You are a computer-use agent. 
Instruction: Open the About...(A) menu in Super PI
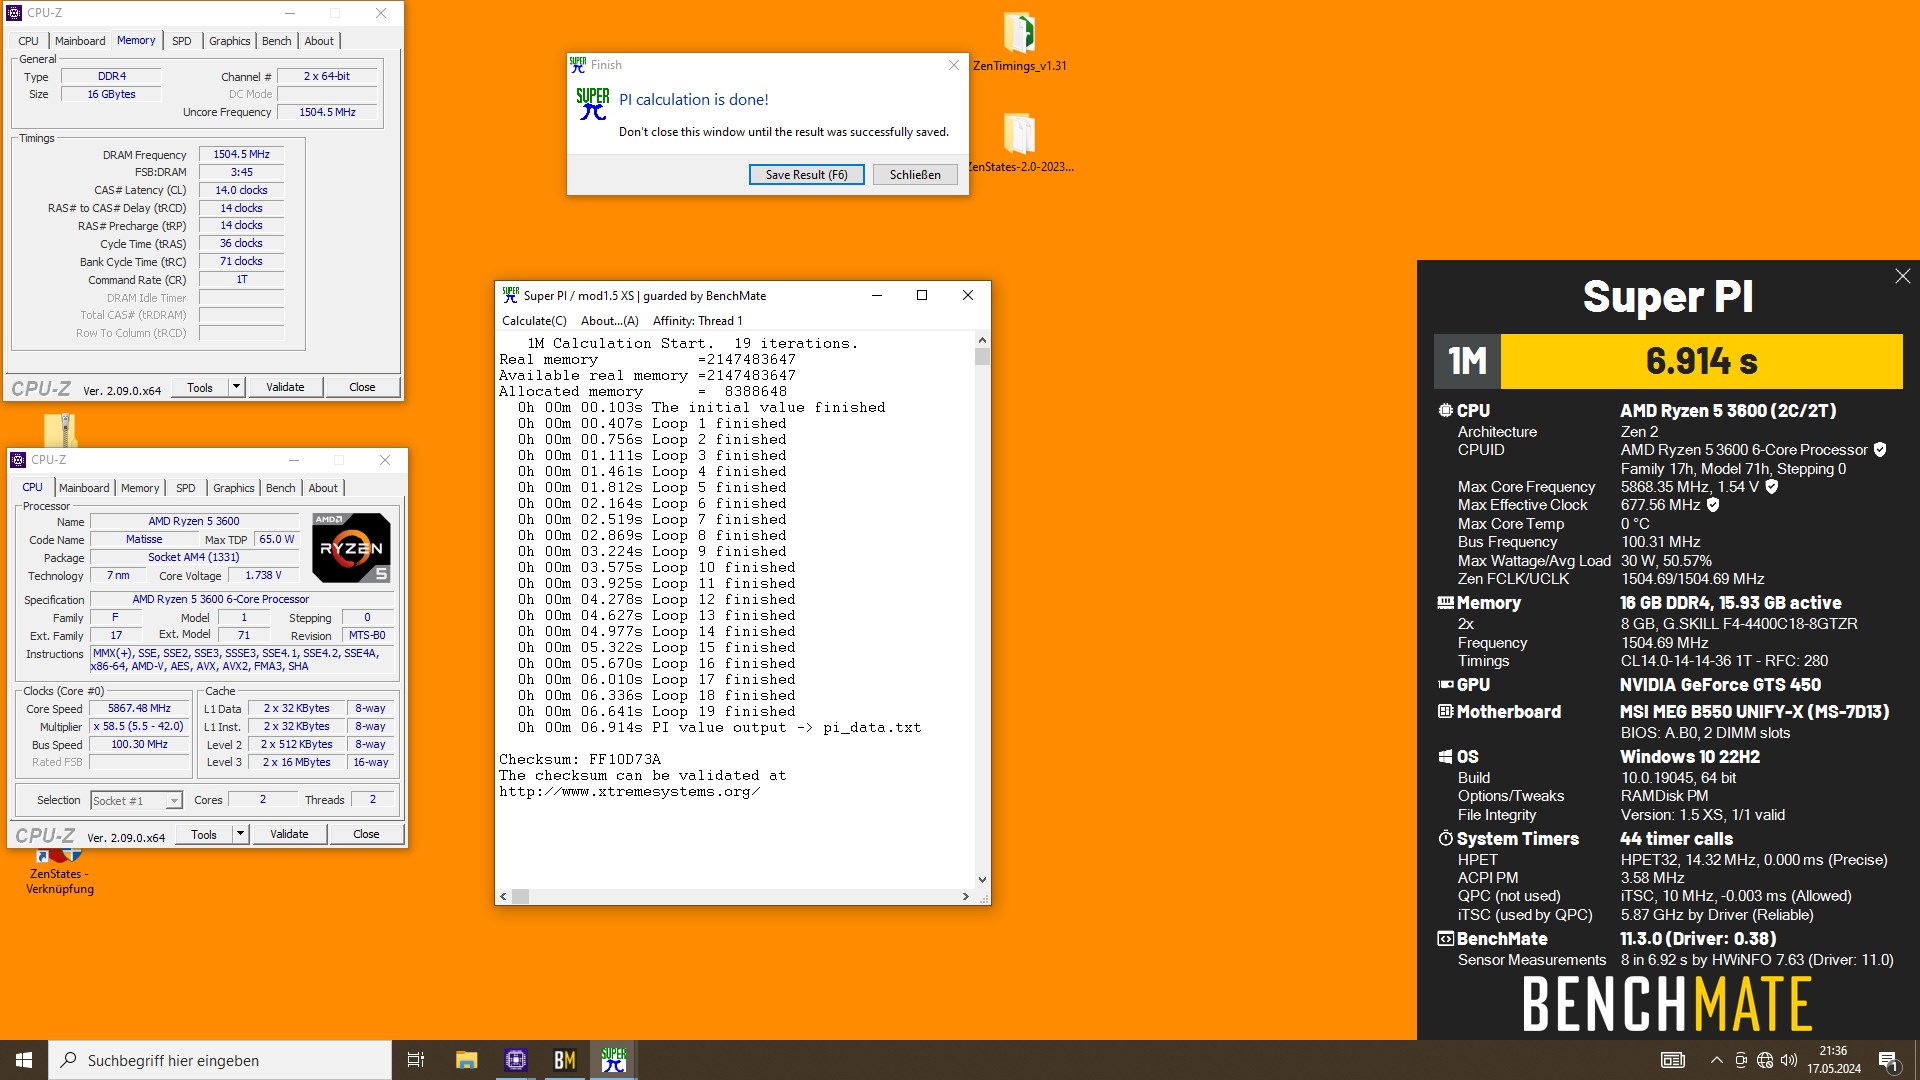coord(610,321)
